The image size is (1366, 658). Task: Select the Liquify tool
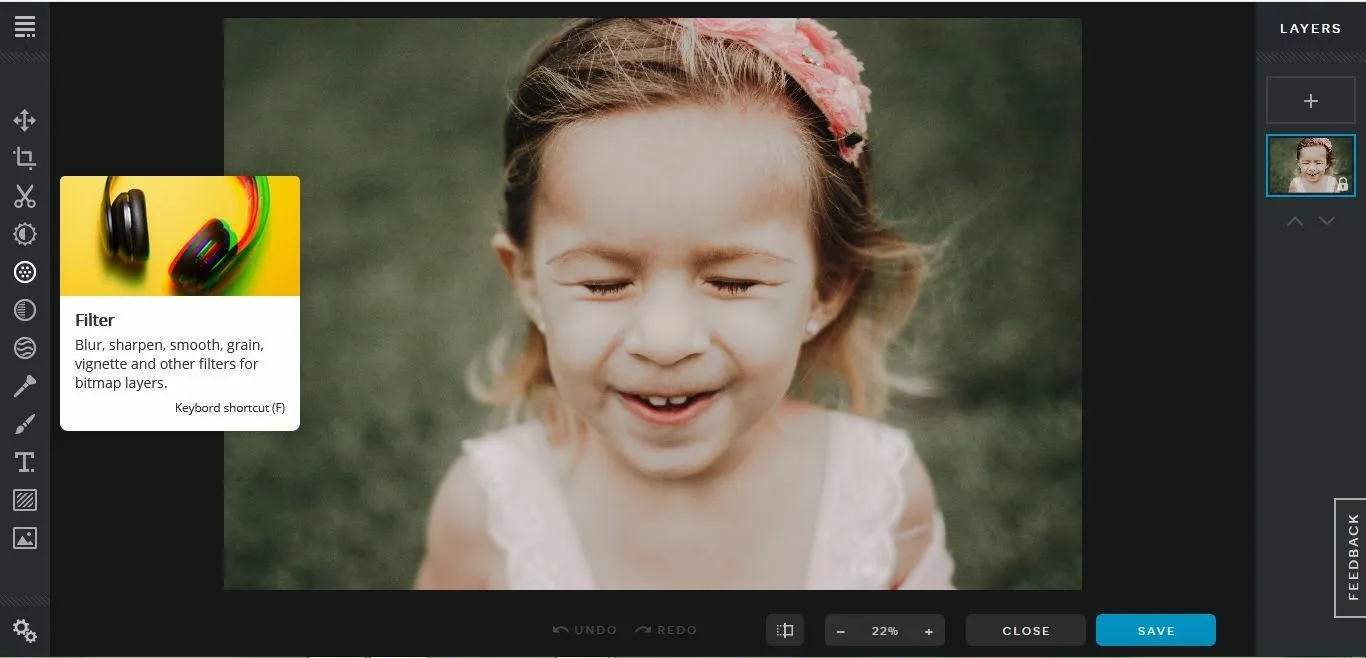point(25,348)
